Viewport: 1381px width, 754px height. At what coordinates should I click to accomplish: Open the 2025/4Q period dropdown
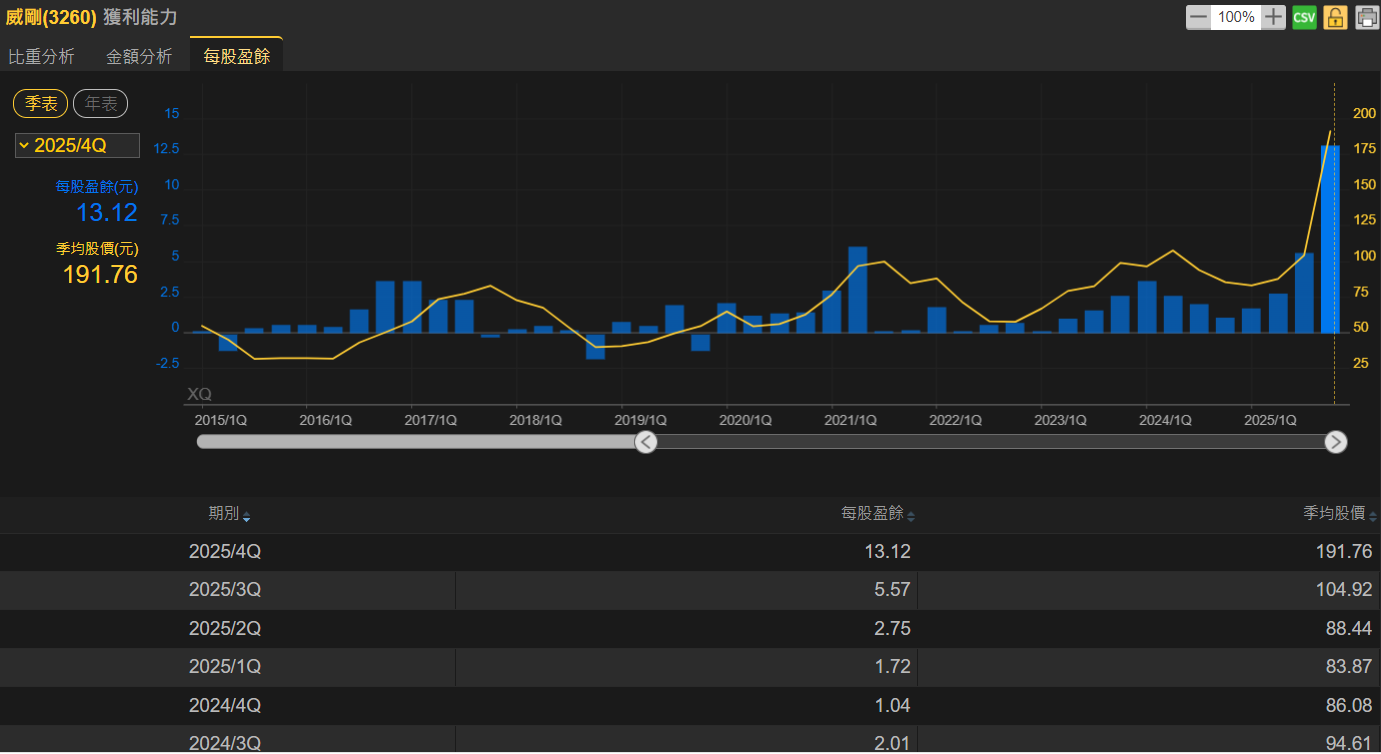click(x=77, y=146)
